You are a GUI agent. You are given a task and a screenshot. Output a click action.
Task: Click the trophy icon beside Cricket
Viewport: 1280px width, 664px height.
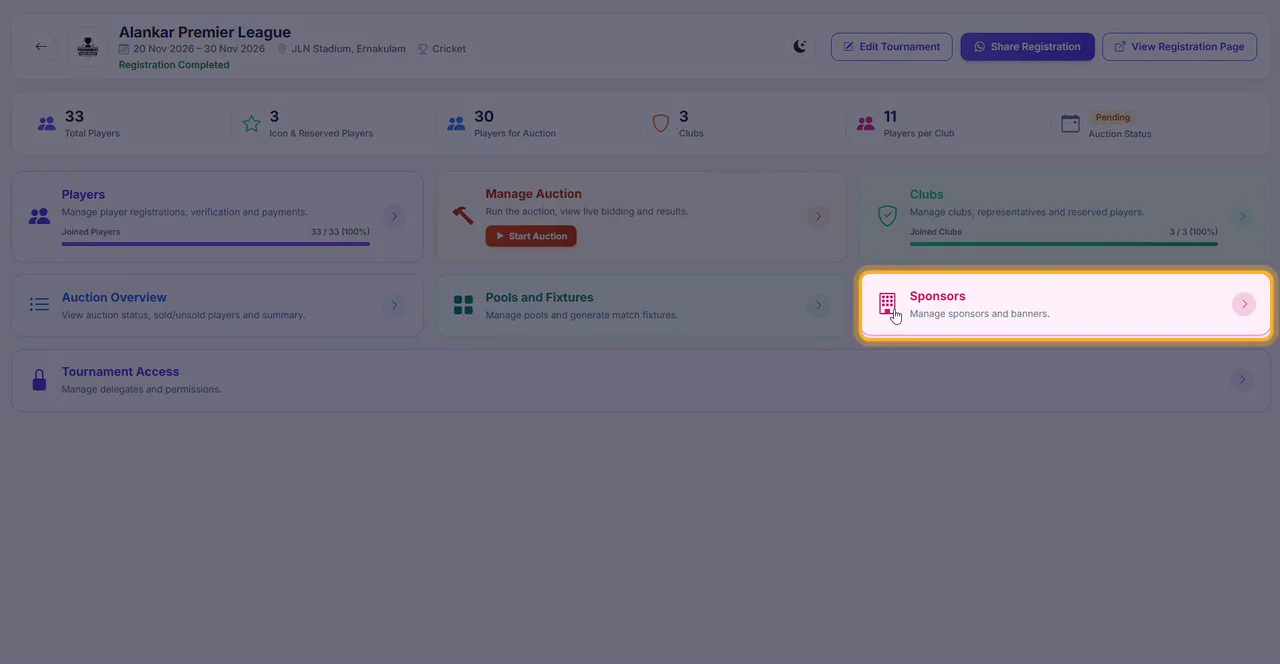423,49
